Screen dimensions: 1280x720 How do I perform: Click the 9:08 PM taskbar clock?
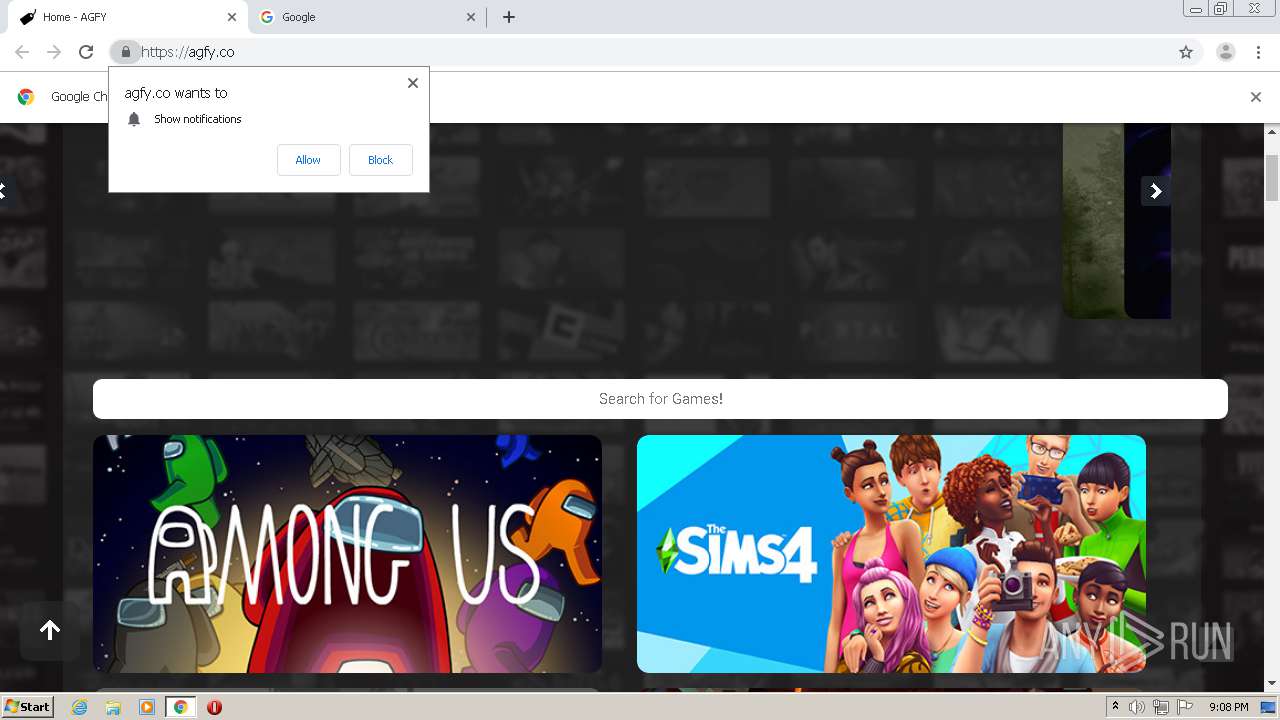coord(1228,707)
